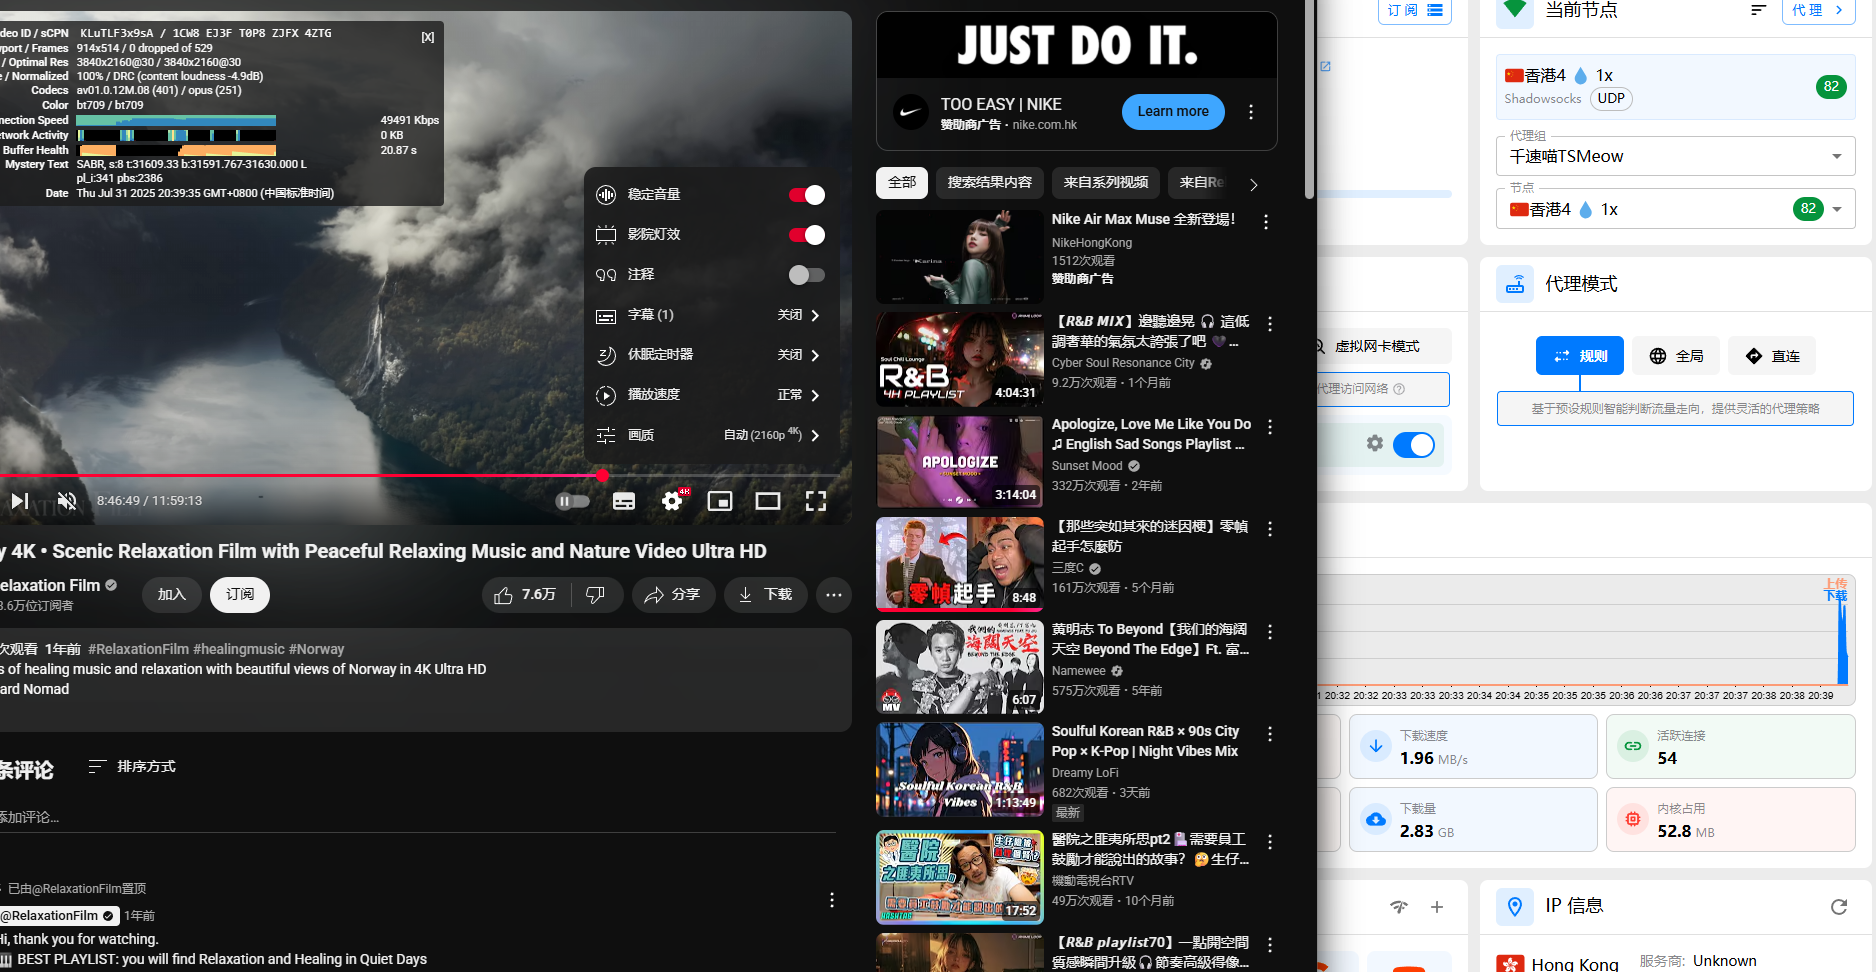Click Learn more on the Nike ad
The image size is (1876, 972).
1173,112
